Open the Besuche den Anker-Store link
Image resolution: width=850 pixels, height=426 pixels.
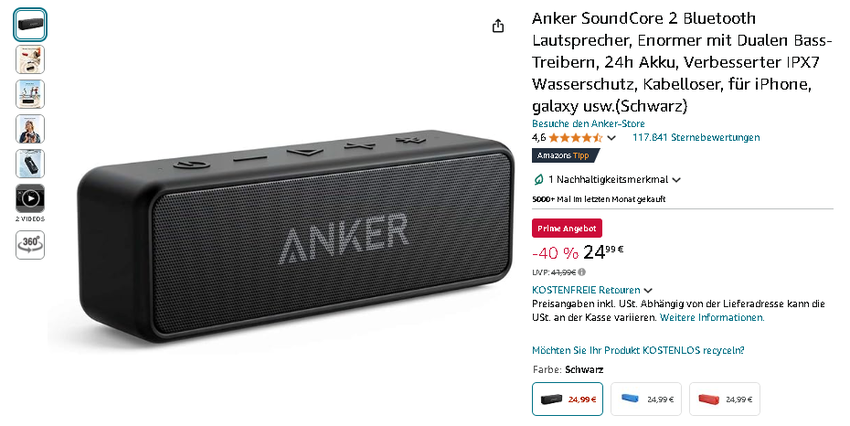588,123
